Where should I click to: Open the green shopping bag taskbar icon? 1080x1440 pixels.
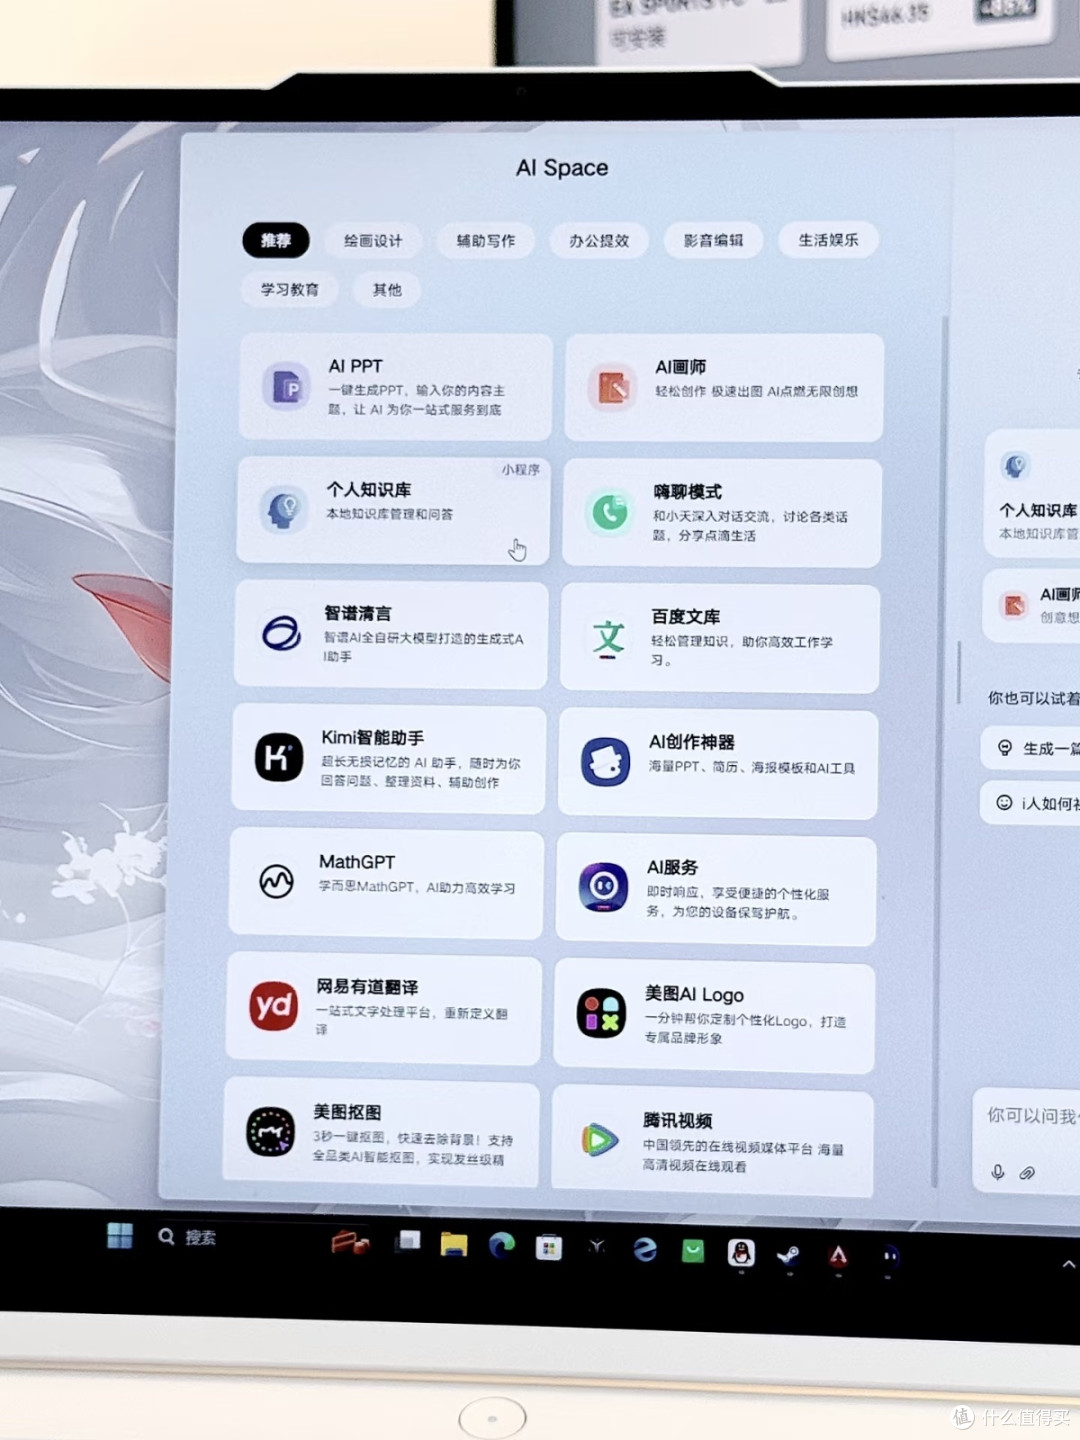693,1251
